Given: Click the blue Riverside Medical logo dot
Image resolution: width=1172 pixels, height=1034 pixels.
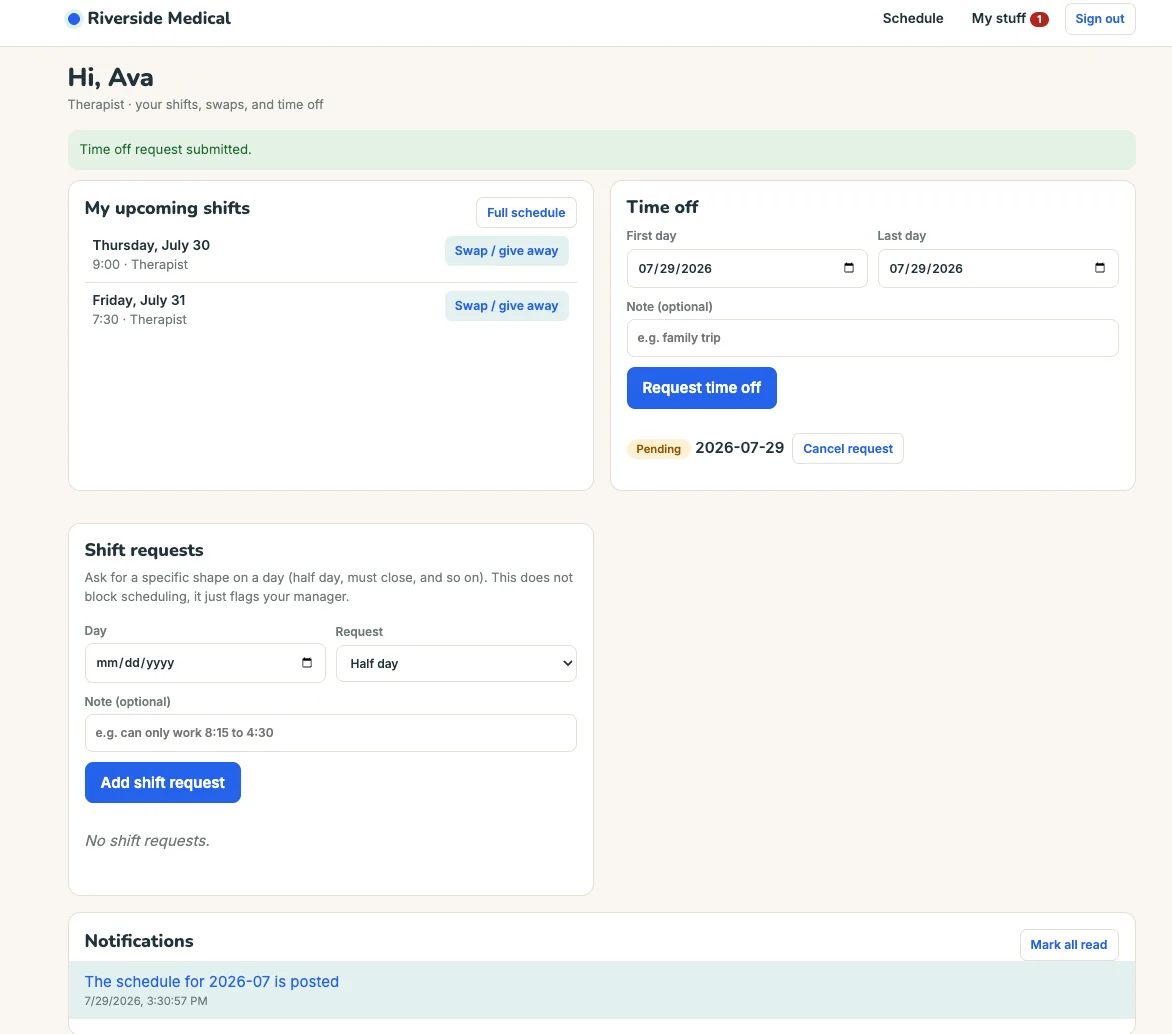Looking at the screenshot, I should tap(73, 19).
